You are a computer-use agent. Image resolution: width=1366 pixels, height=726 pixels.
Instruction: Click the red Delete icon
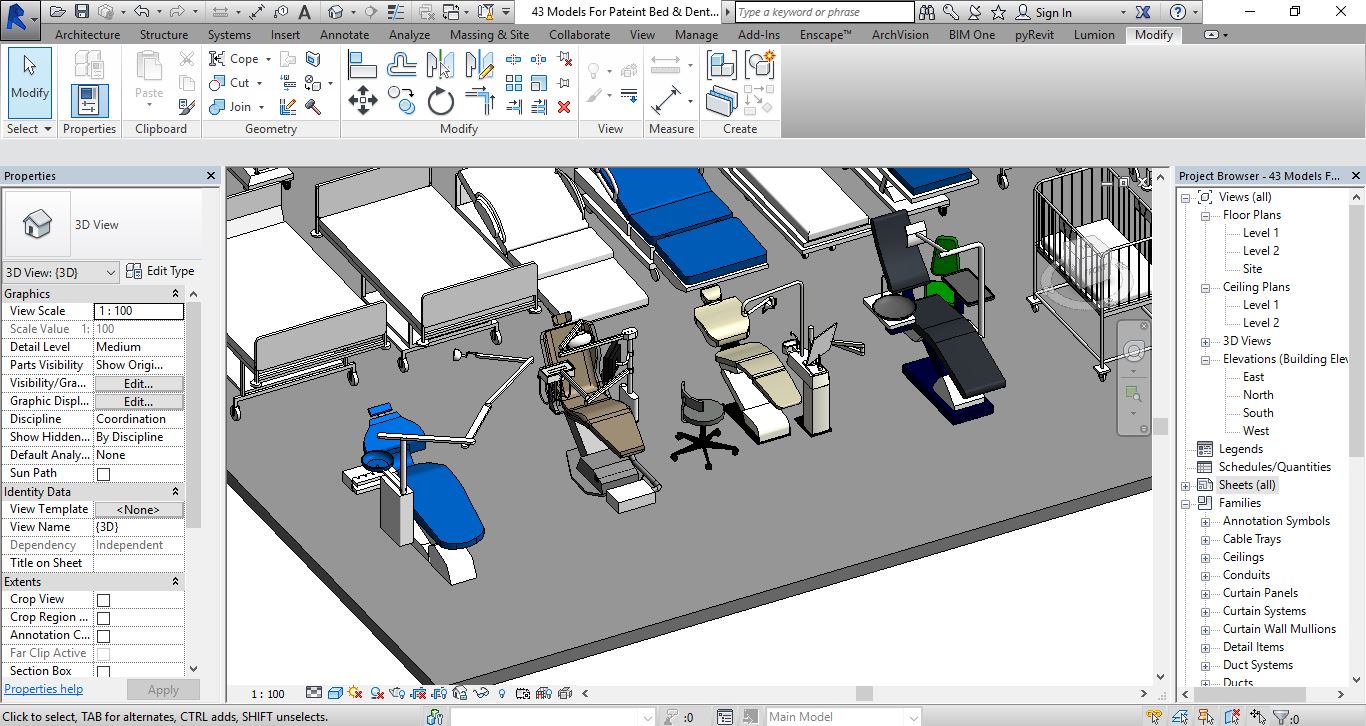[x=564, y=107]
